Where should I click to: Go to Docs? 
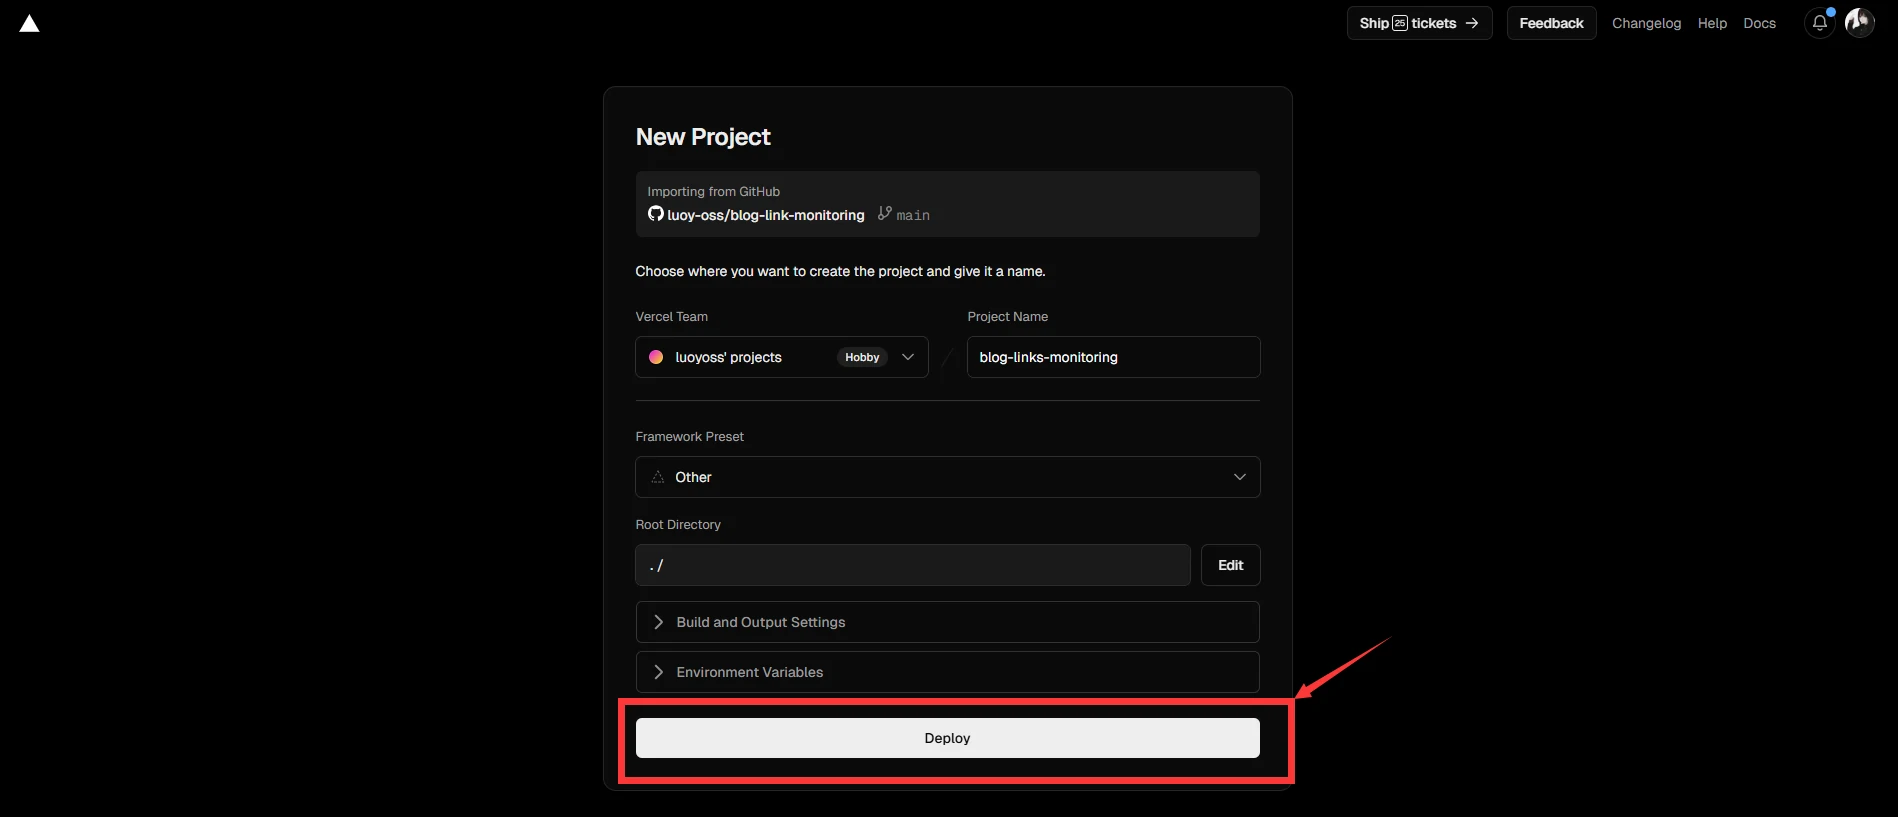1759,23
